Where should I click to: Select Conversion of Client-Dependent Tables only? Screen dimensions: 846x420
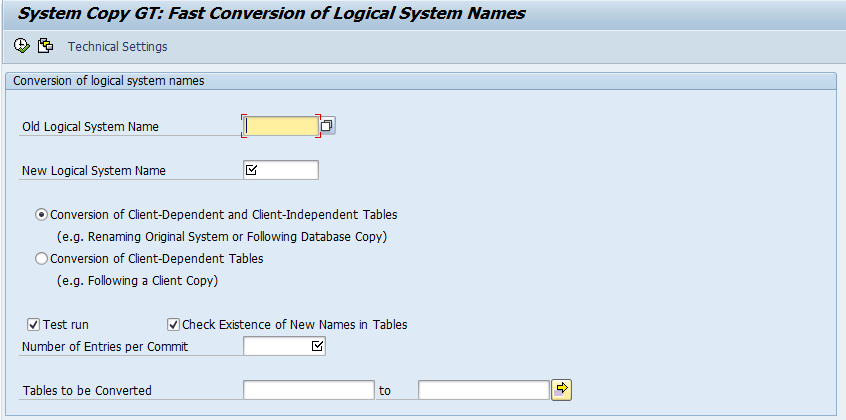pos(41,258)
